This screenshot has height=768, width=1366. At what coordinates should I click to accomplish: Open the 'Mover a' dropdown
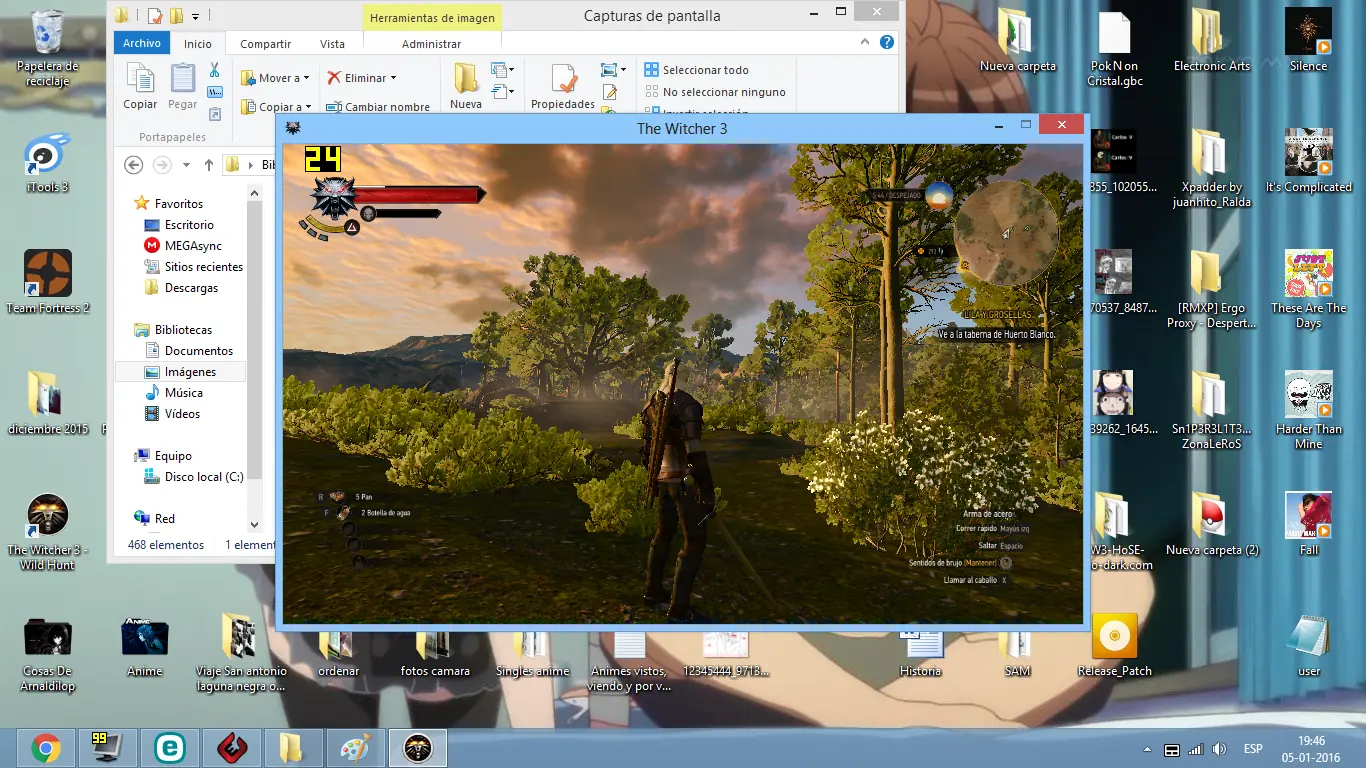(274, 78)
